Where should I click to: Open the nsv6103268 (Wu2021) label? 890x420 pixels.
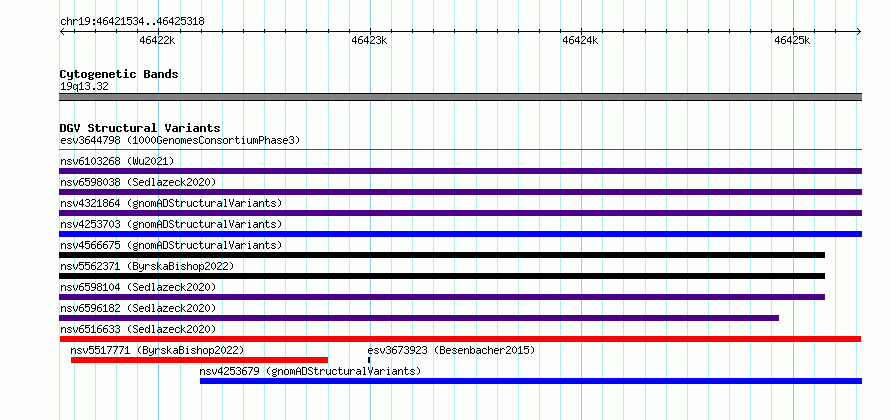117,161
